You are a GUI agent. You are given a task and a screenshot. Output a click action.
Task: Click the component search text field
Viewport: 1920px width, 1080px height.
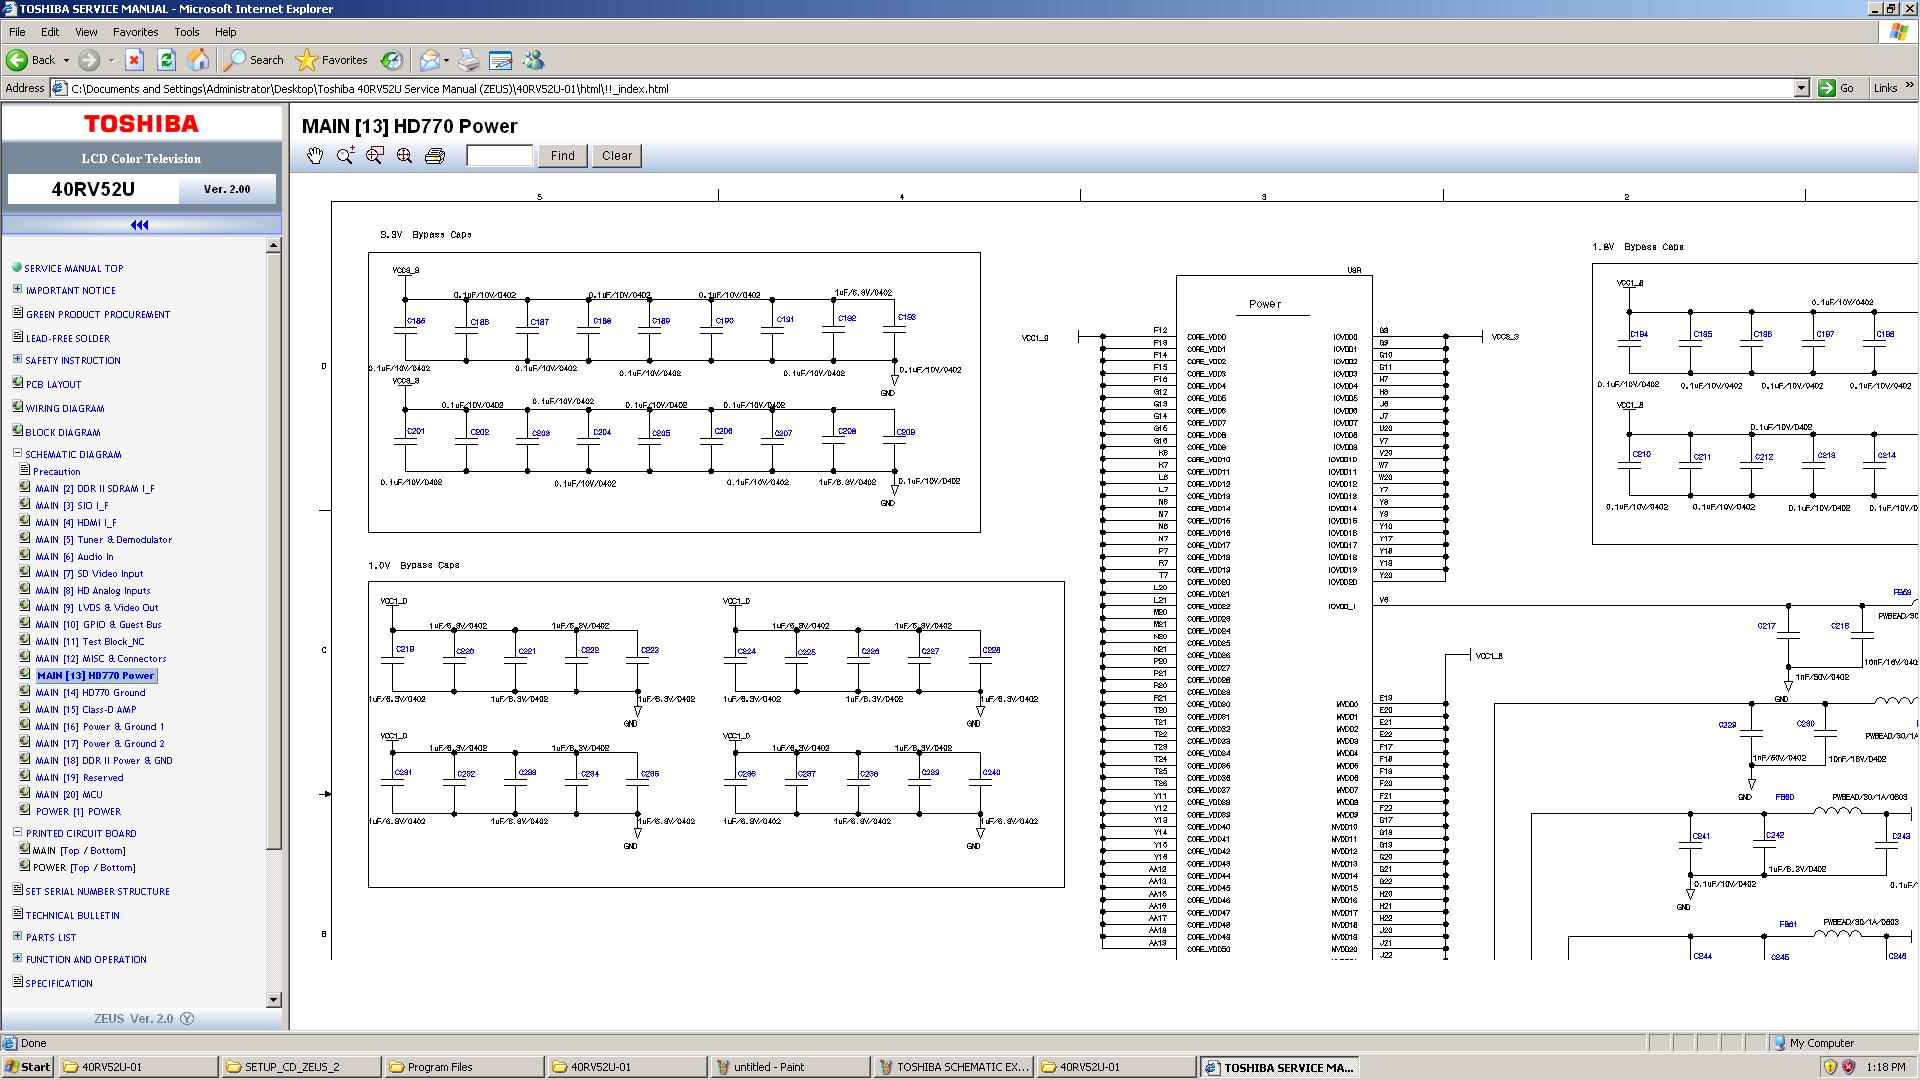point(499,156)
